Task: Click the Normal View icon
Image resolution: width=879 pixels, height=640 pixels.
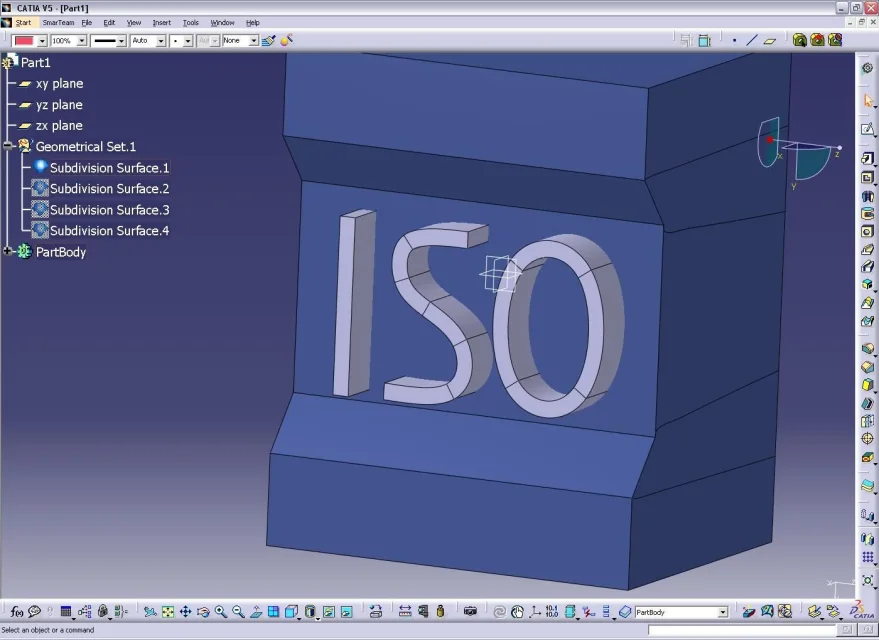Action: click(256, 611)
